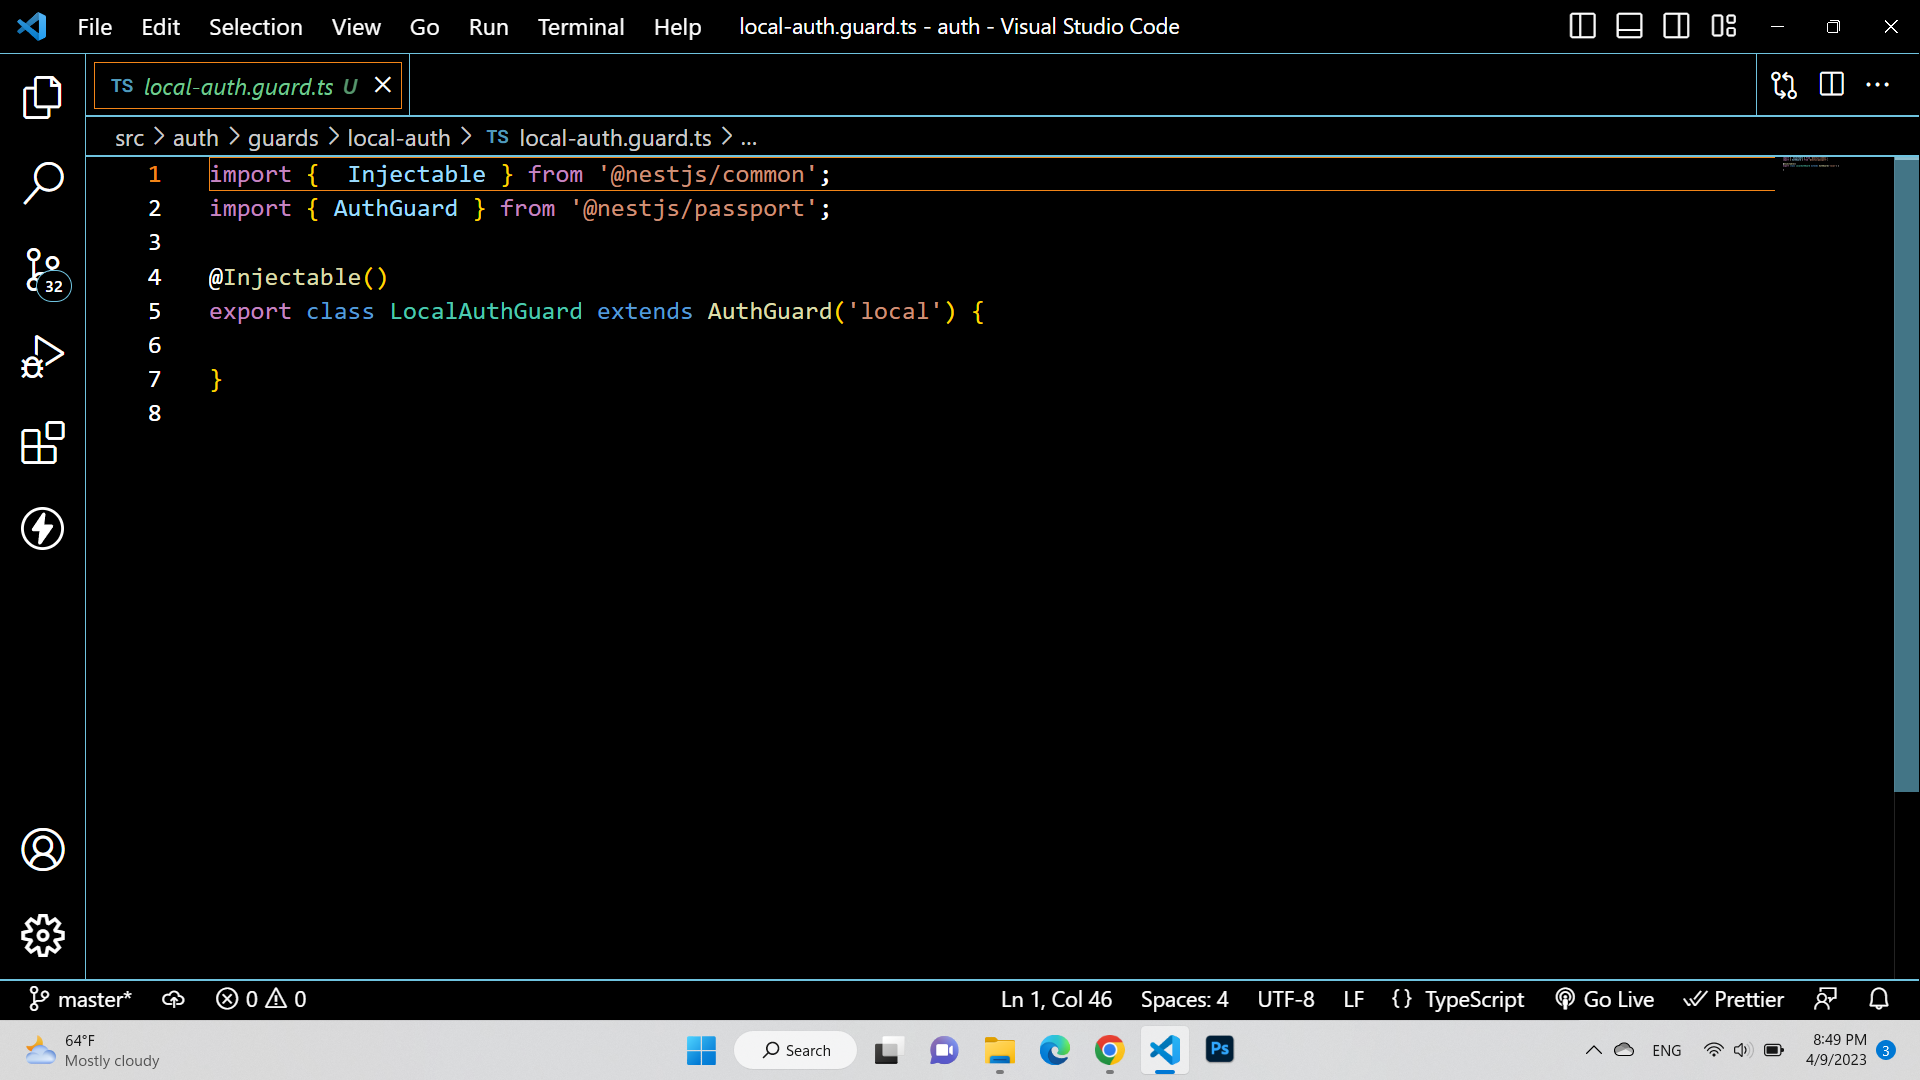Open Source Control view with 32 changes
Image resolution: width=1920 pixels, height=1080 pixels.
coord(42,270)
